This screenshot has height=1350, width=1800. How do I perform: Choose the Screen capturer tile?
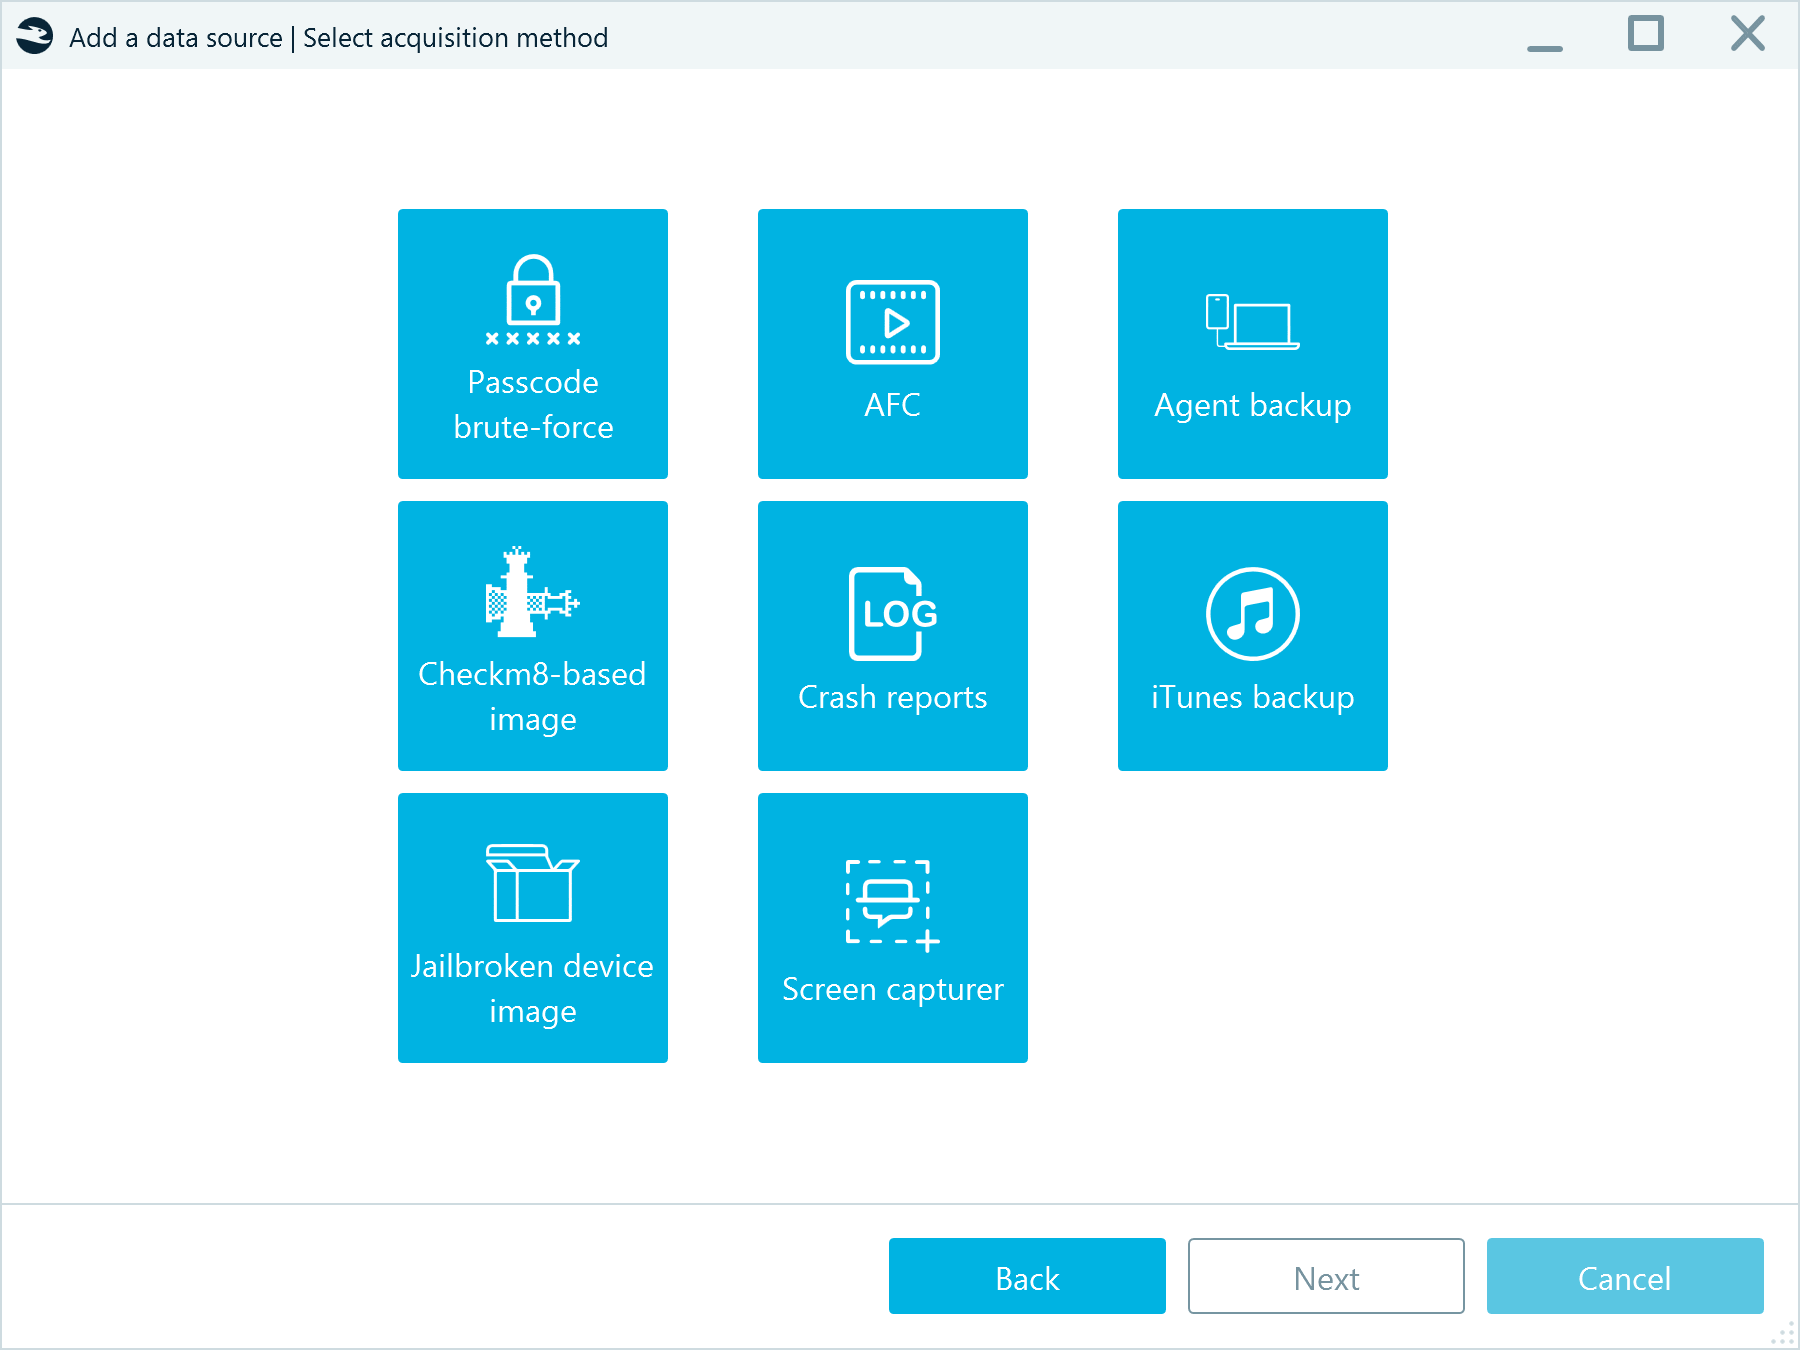click(893, 928)
